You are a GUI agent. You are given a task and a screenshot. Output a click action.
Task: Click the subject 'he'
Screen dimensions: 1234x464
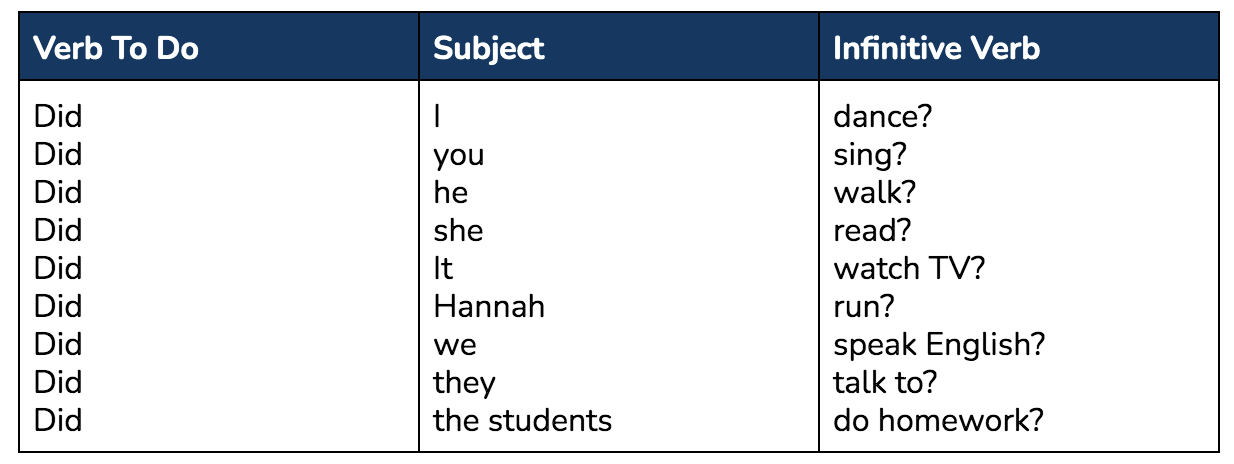click(x=451, y=193)
